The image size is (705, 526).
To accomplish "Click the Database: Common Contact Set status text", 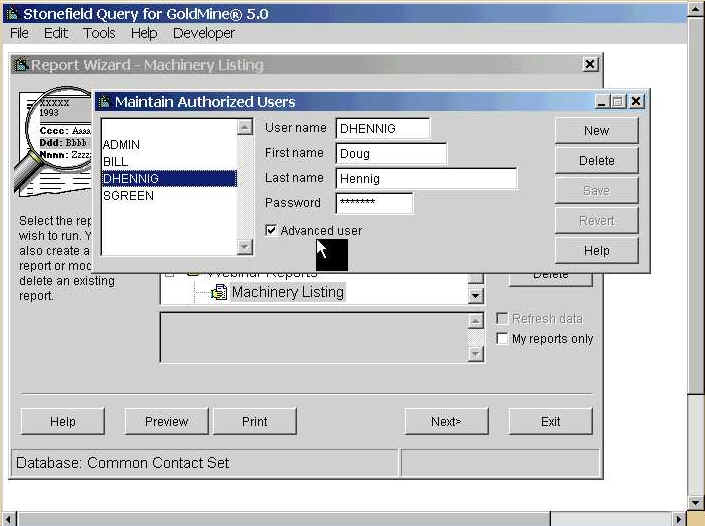I will click(x=123, y=463).
